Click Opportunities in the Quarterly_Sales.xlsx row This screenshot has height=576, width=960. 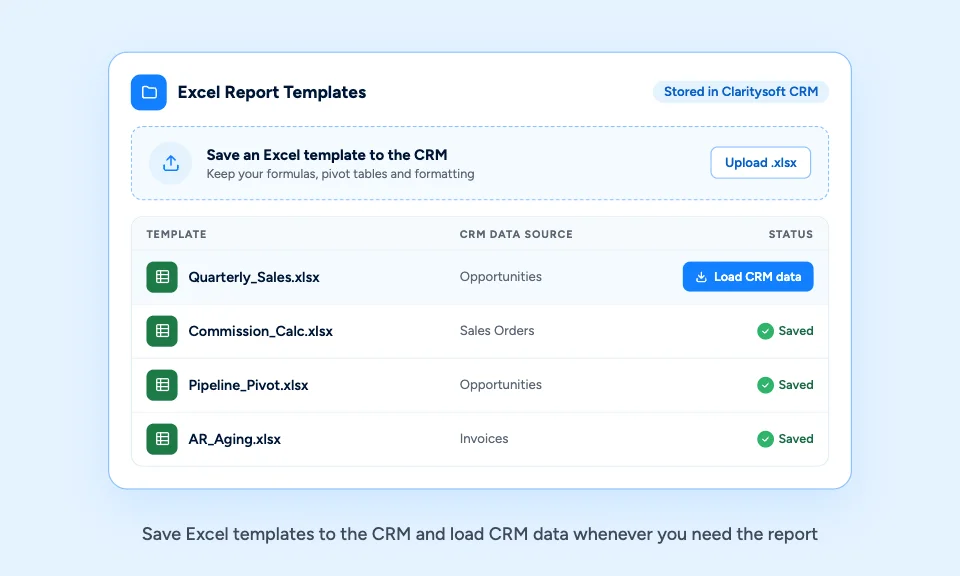(x=500, y=277)
